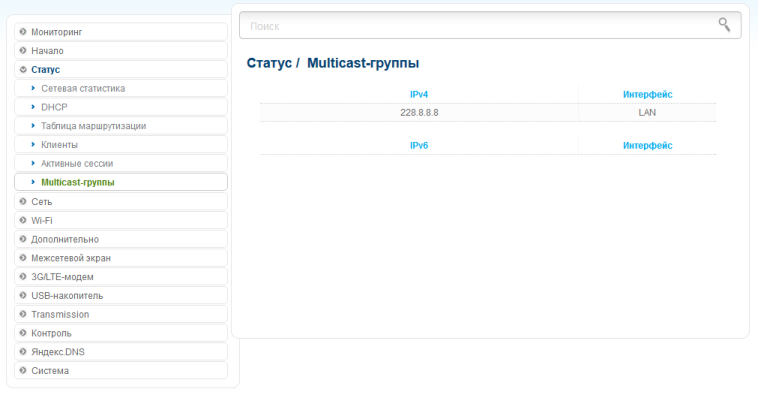Viewport: 758px width, 395px height.
Task: Click the Multicast-группы page title text
Action: tap(363, 63)
